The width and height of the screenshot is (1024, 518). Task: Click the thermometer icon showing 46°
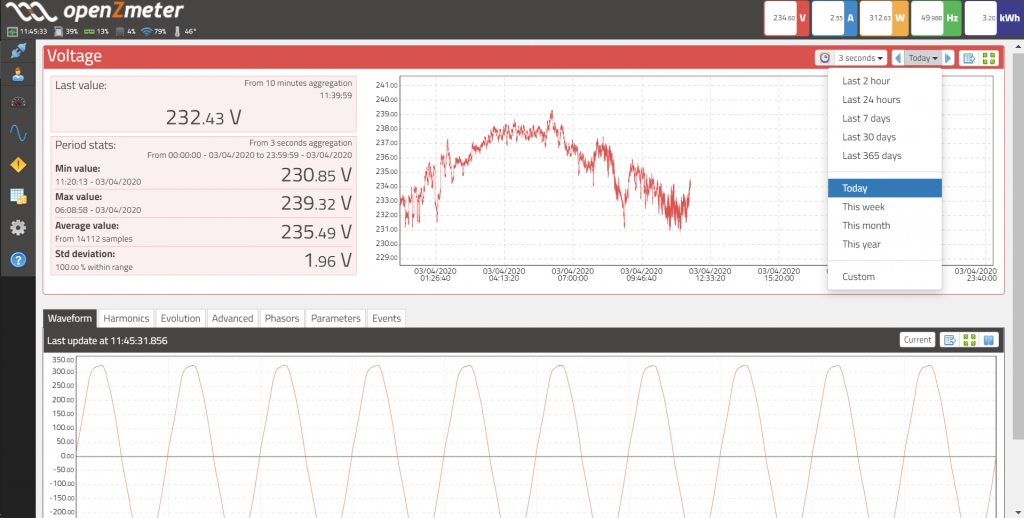point(177,31)
